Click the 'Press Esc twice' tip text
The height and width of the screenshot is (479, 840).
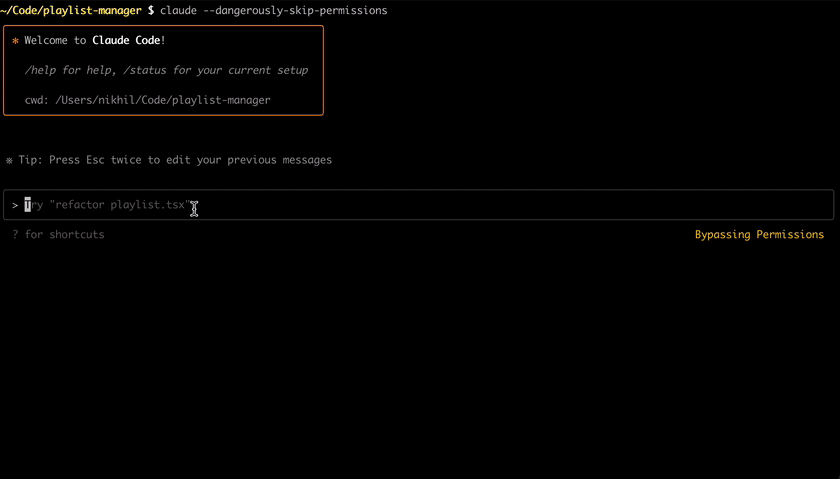[190, 160]
